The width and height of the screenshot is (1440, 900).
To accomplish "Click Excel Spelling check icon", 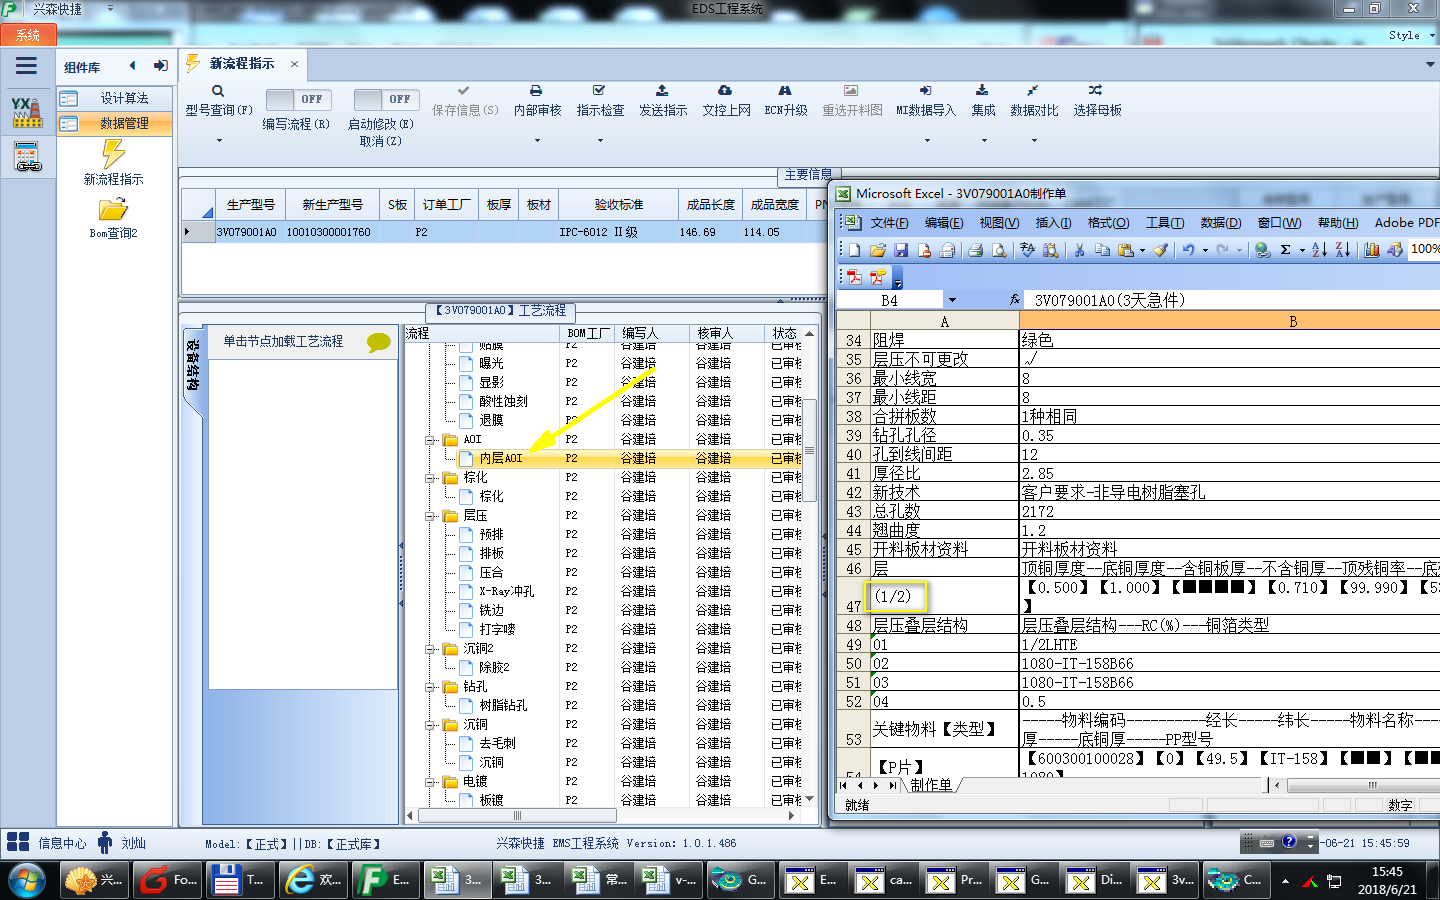I will pyautogui.click(x=1027, y=250).
